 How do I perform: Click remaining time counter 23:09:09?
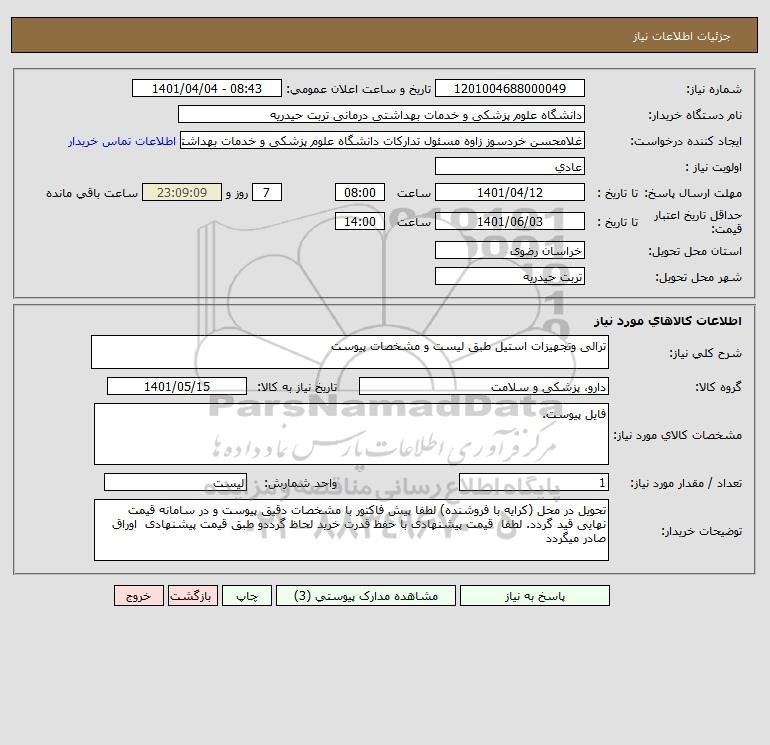(x=182, y=193)
